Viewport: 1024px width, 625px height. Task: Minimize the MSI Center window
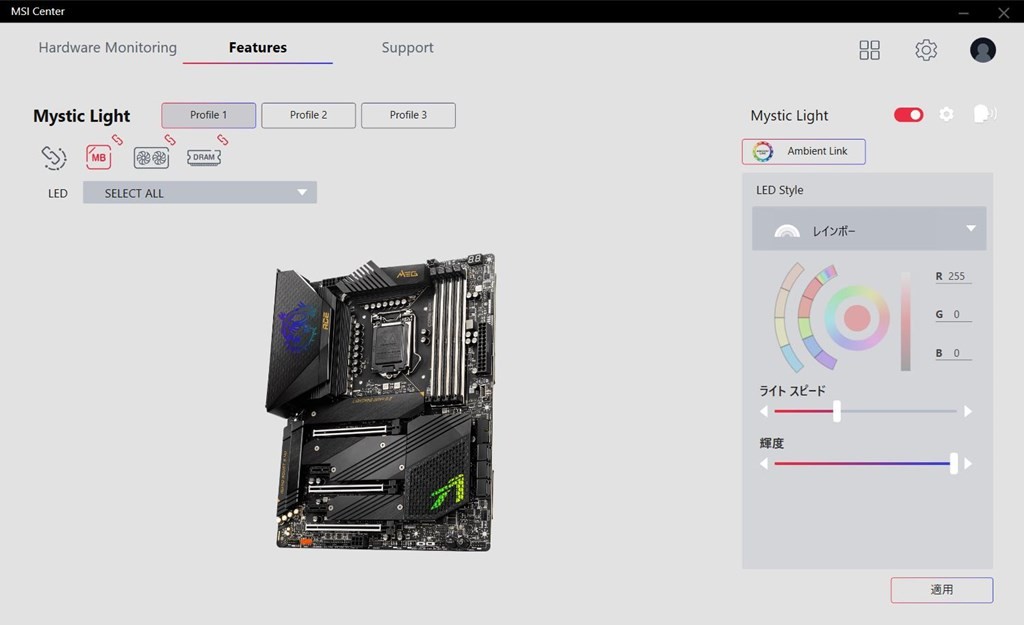[x=963, y=12]
